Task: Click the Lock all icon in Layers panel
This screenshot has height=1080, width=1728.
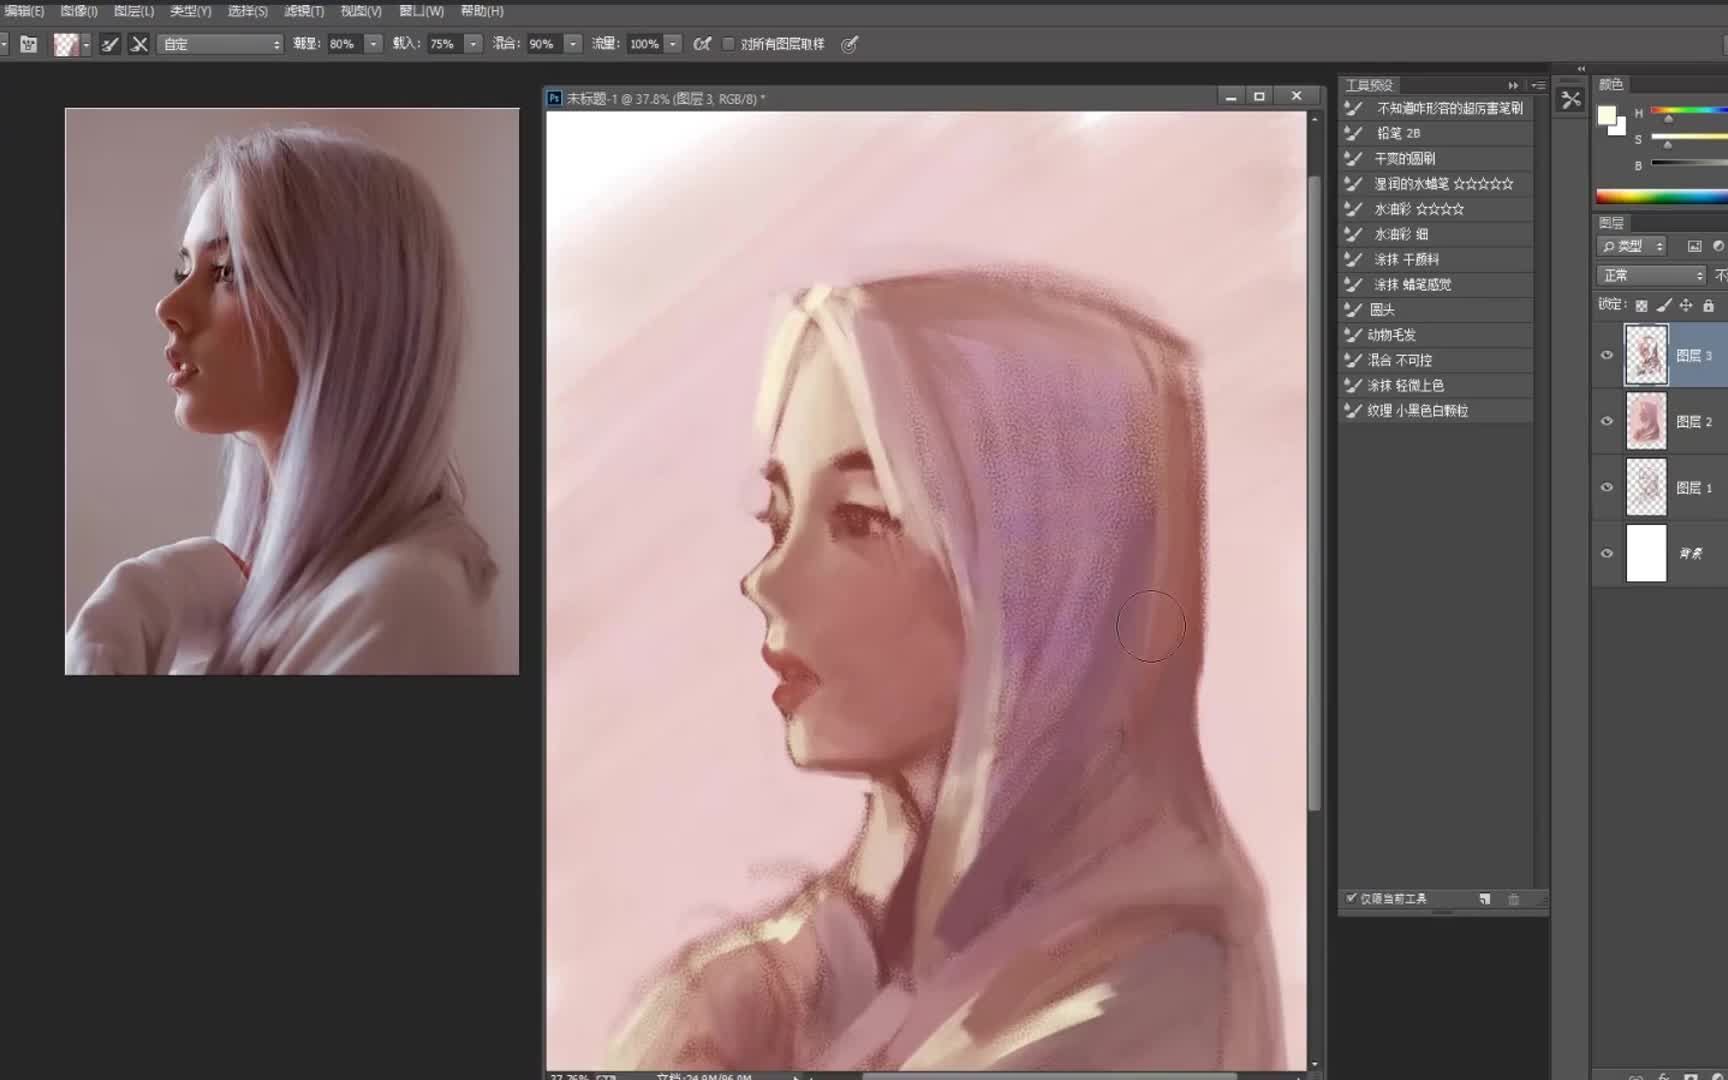Action: [1710, 305]
